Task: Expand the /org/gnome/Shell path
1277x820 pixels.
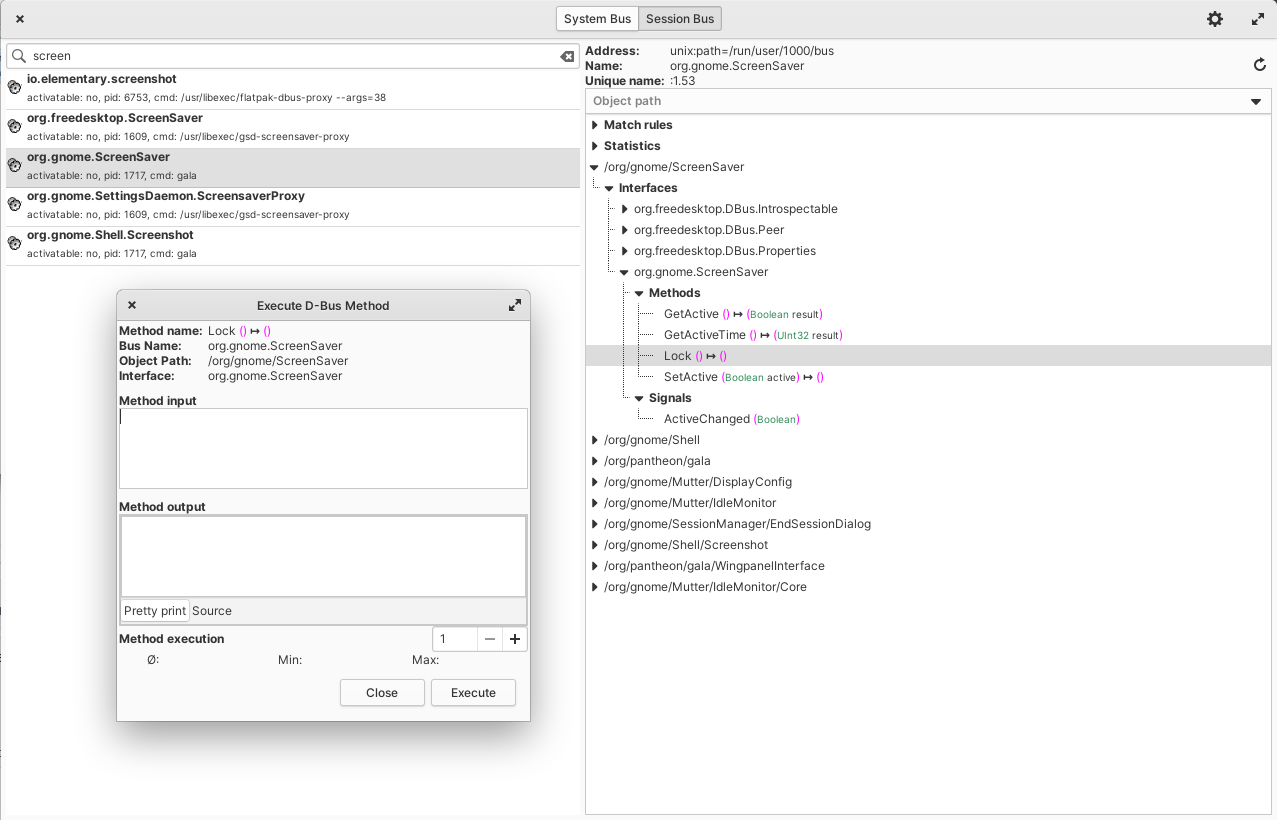Action: pyautogui.click(x=595, y=440)
